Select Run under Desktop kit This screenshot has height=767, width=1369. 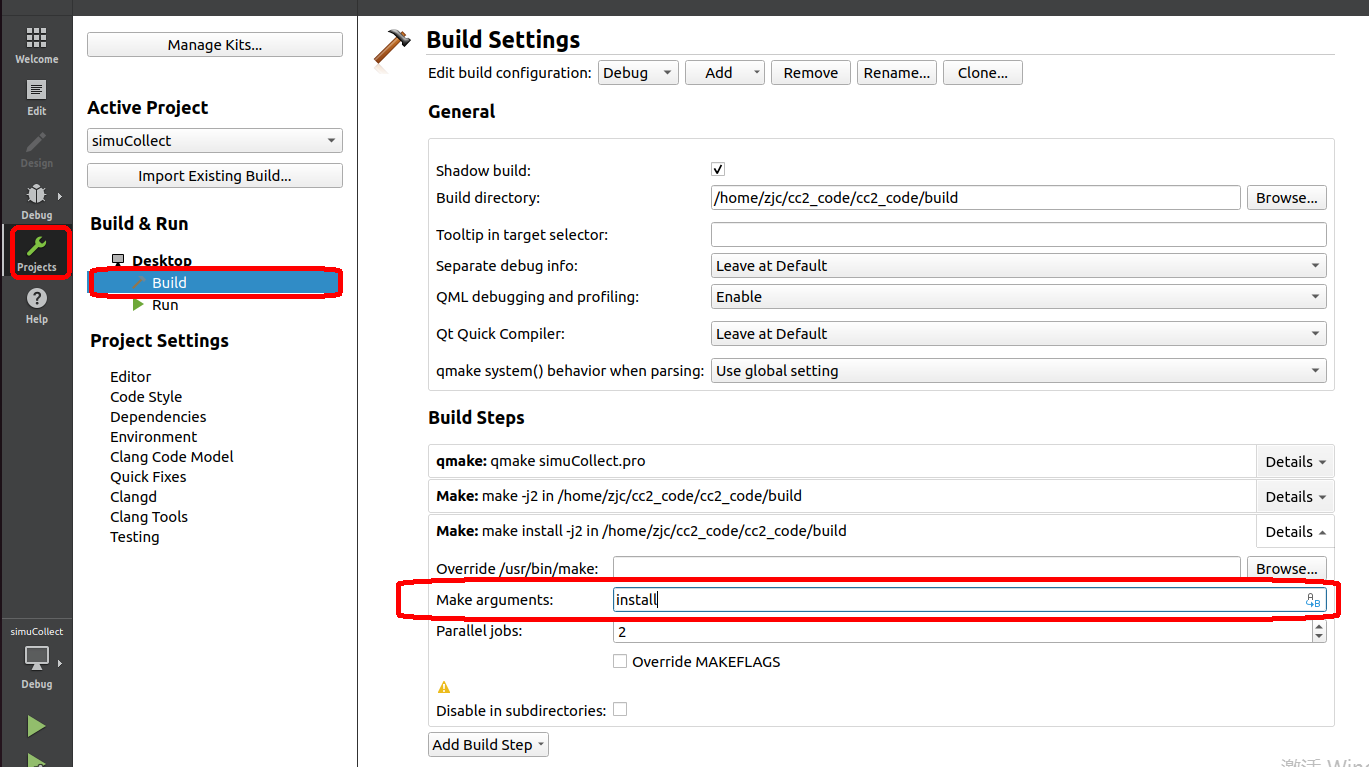click(165, 305)
